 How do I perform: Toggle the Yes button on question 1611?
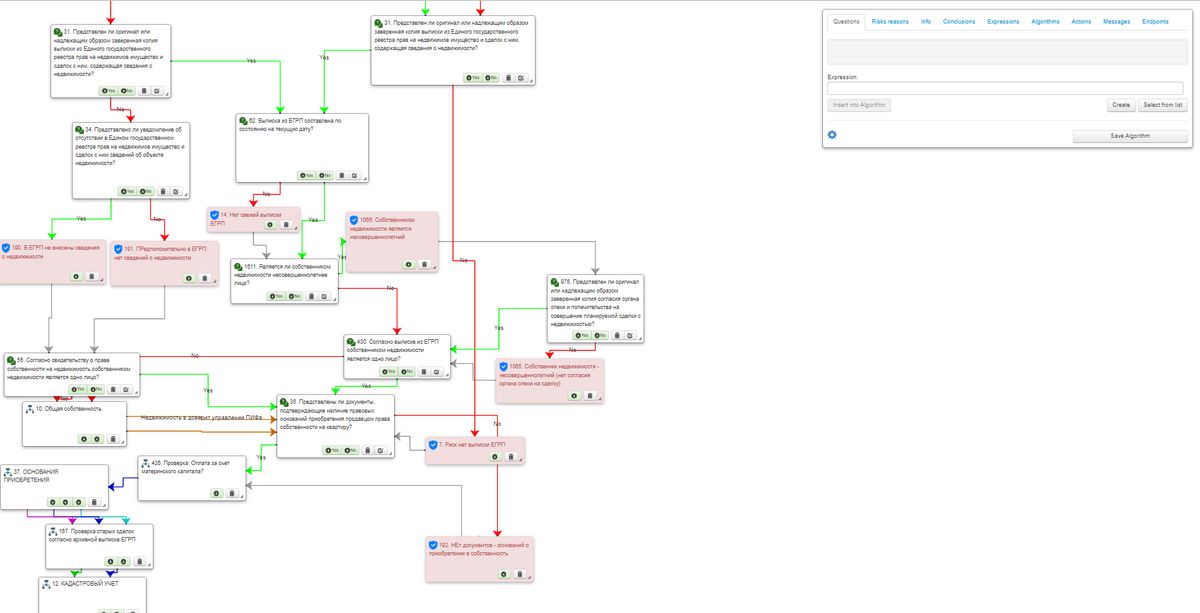[274, 297]
